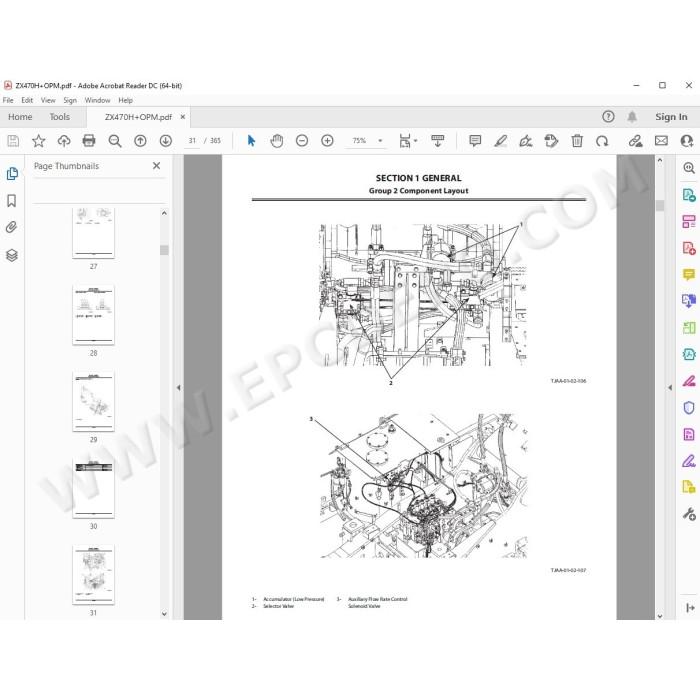This screenshot has height=700, width=700.
Task: Open the sign document tool
Action: pos(525,141)
